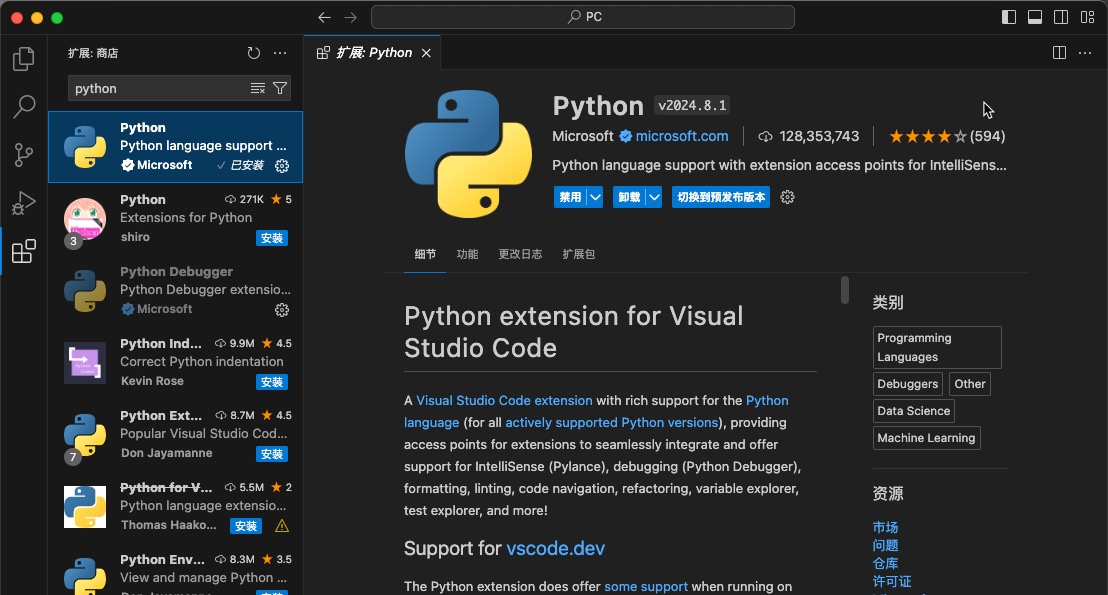Open Visual Studio Code extension link

(504, 401)
